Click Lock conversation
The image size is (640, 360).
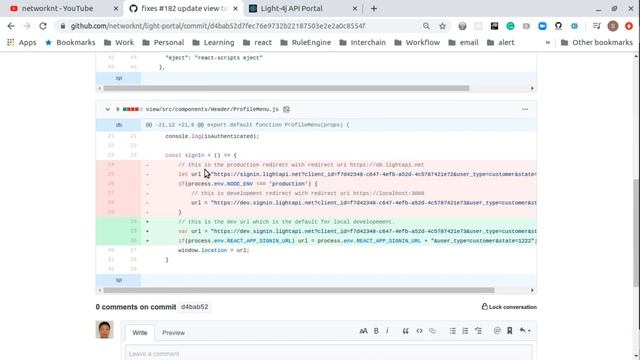[509, 307]
